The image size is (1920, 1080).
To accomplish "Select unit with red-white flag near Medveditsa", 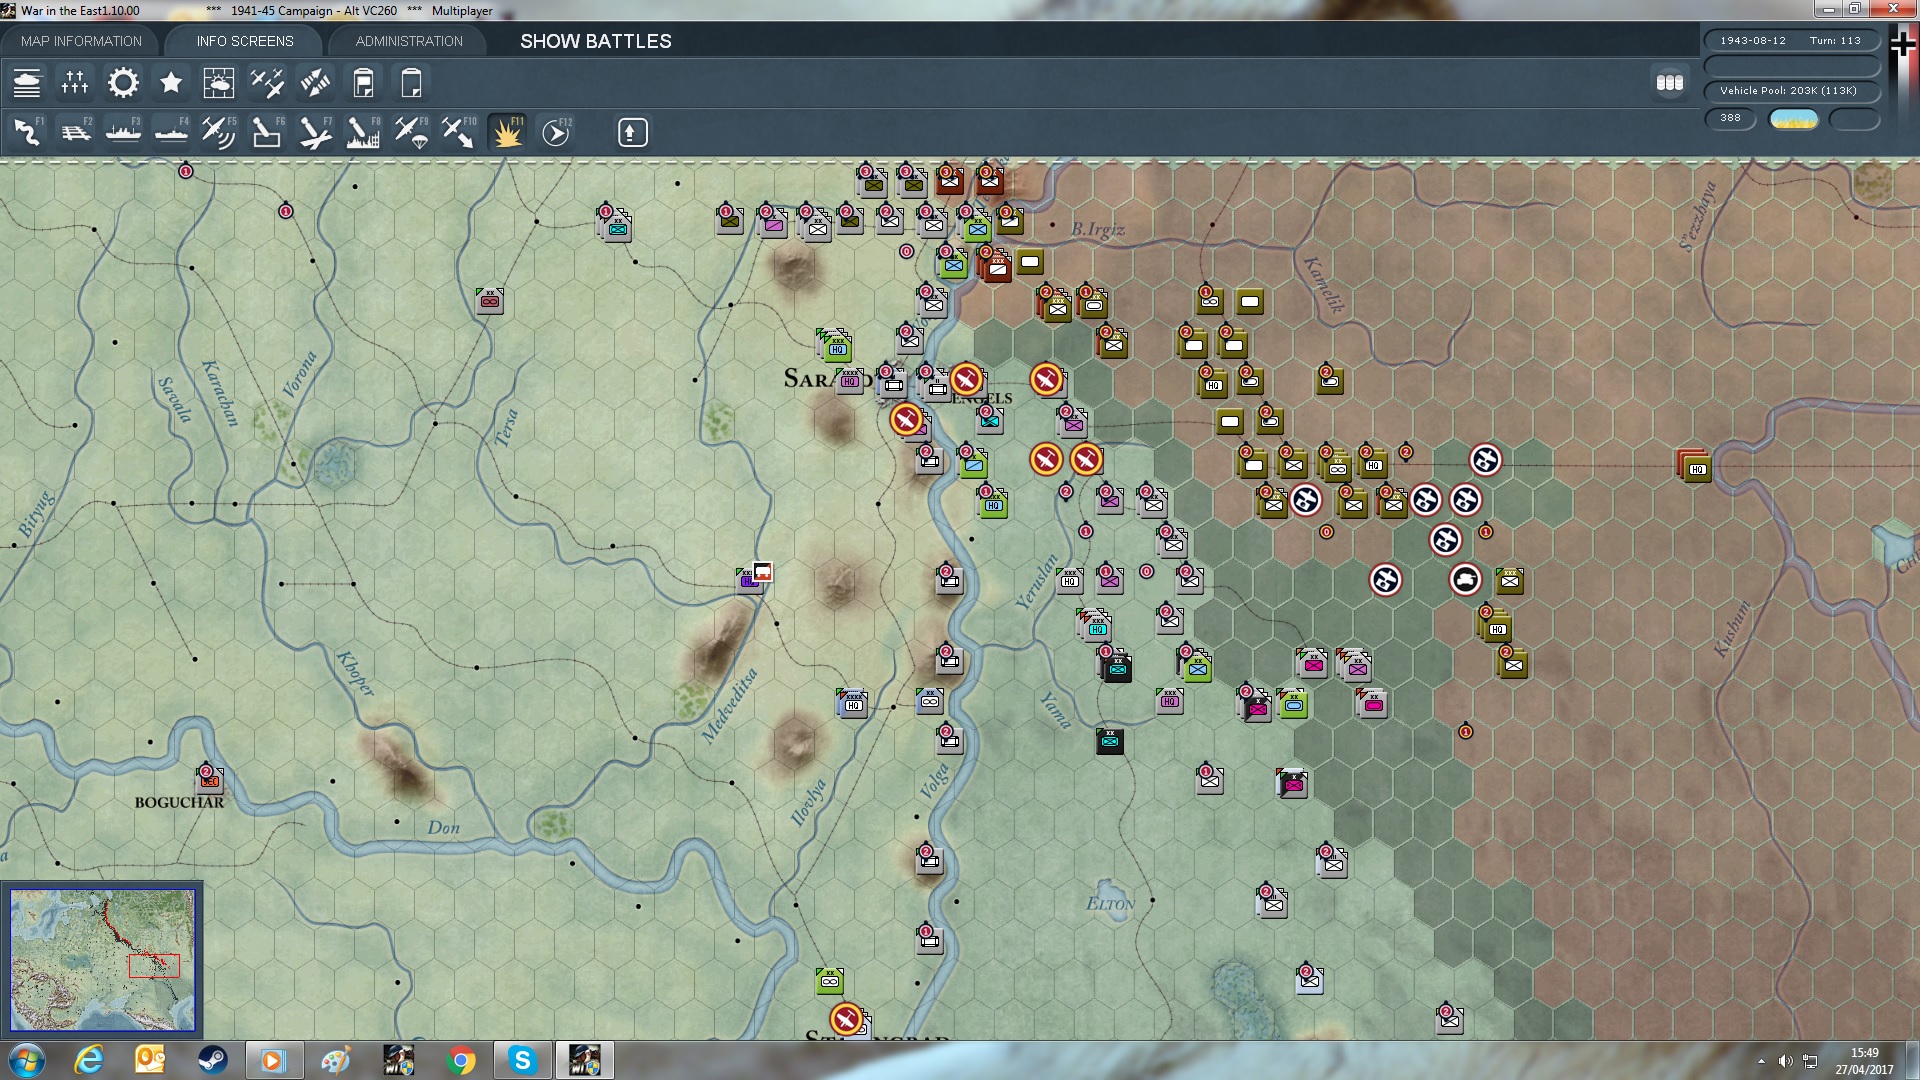I will pyautogui.click(x=755, y=575).
